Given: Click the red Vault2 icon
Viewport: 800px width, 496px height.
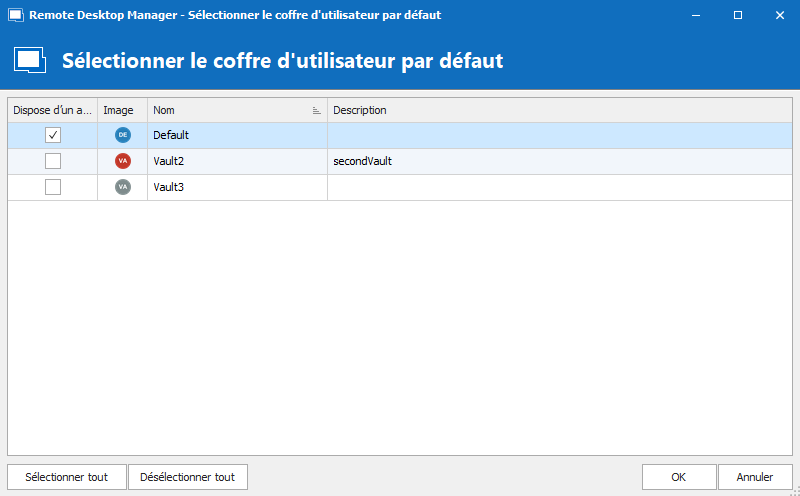Looking at the screenshot, I should 123,161.
